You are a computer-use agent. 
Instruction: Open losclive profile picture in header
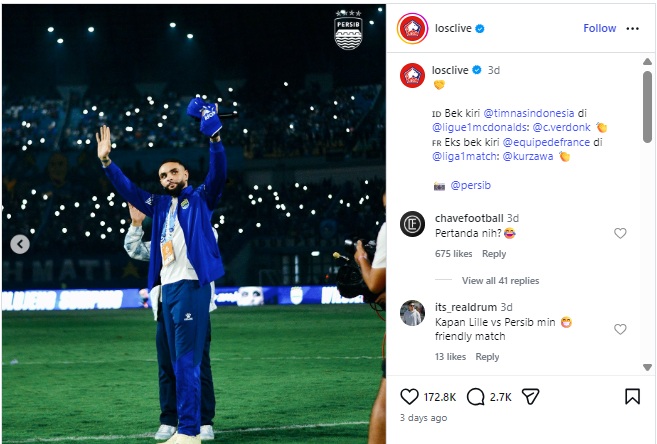tap(412, 28)
